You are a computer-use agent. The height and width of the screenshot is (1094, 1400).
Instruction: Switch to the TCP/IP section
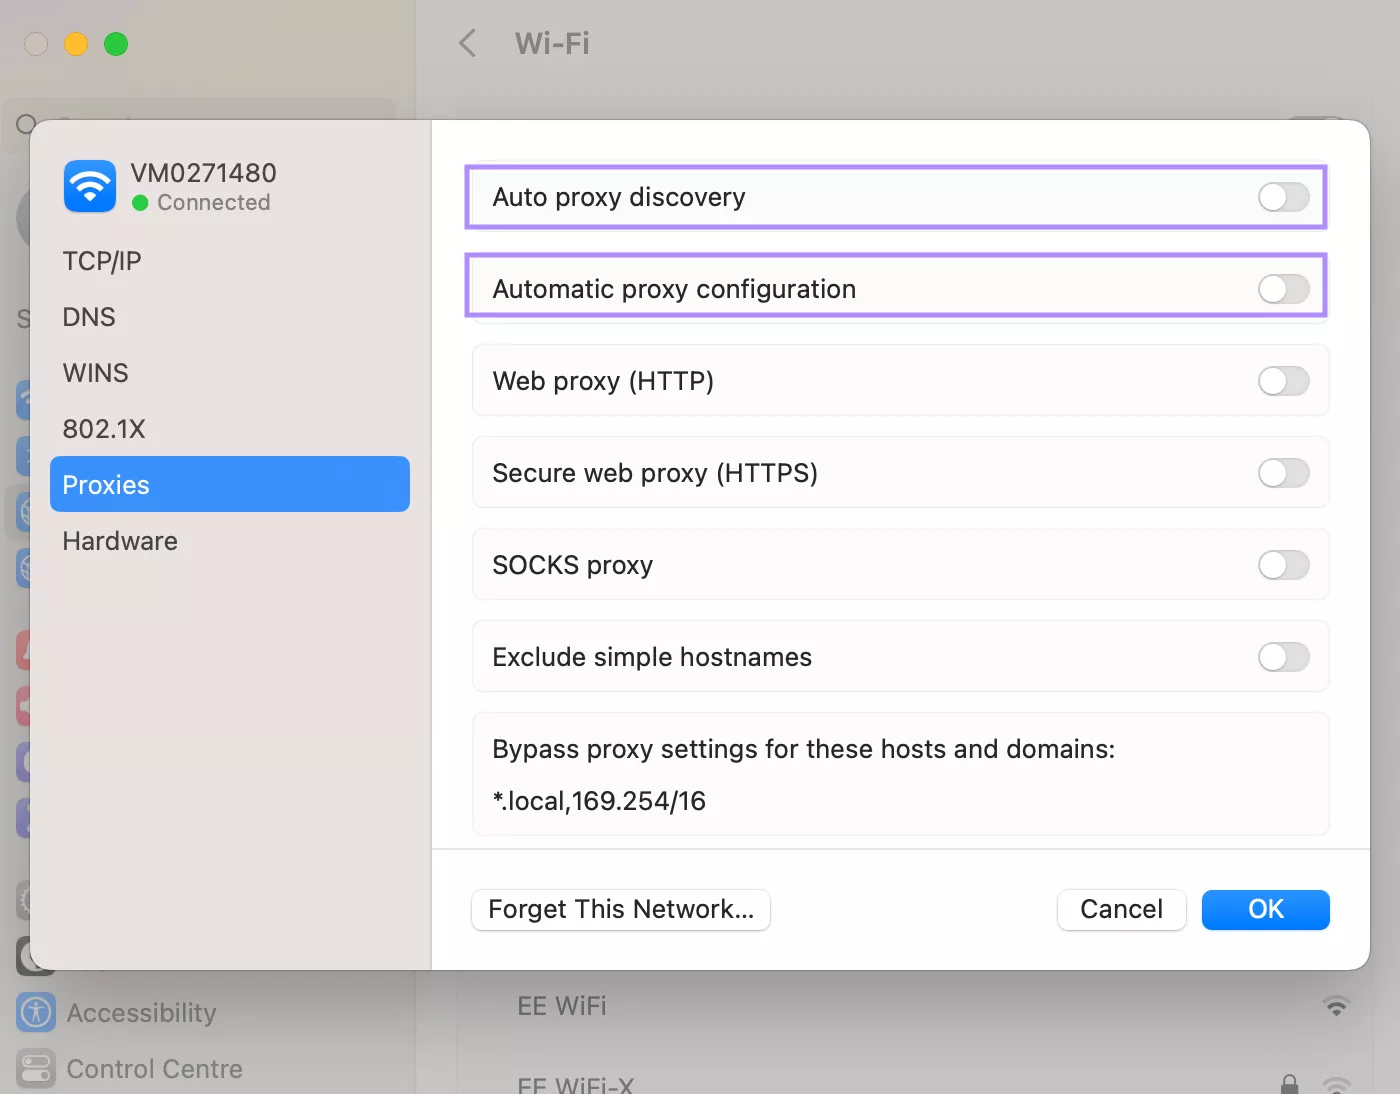pos(101,260)
